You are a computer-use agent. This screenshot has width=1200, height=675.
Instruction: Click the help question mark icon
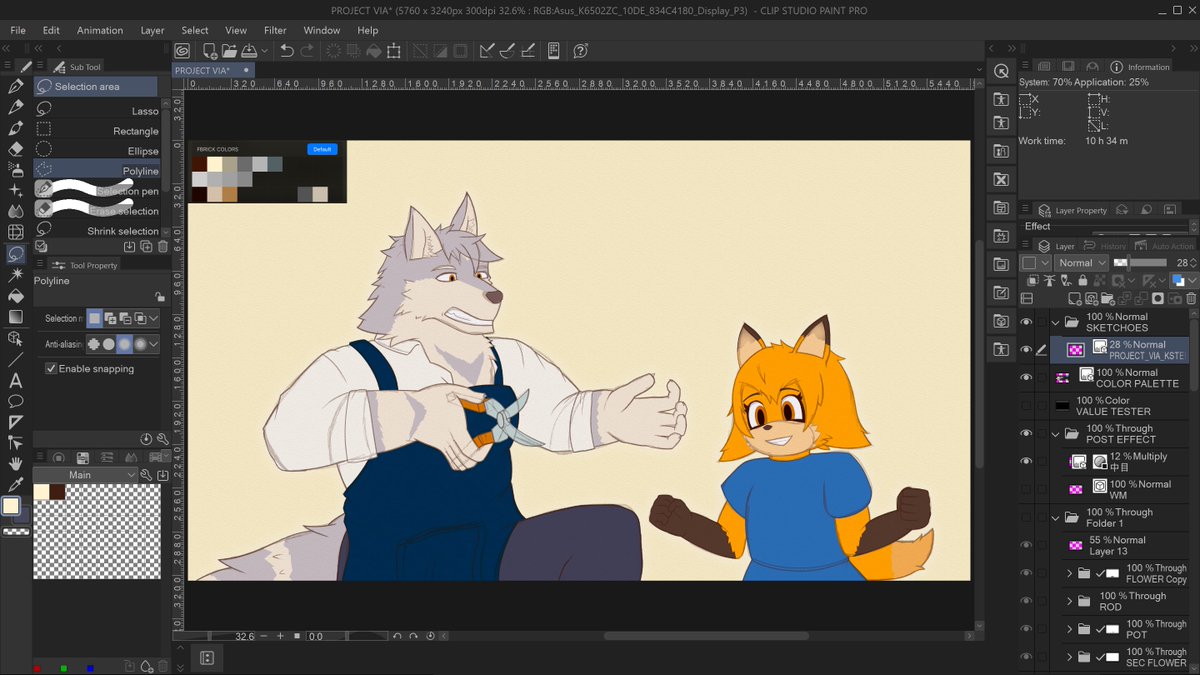pyautogui.click(x=581, y=51)
